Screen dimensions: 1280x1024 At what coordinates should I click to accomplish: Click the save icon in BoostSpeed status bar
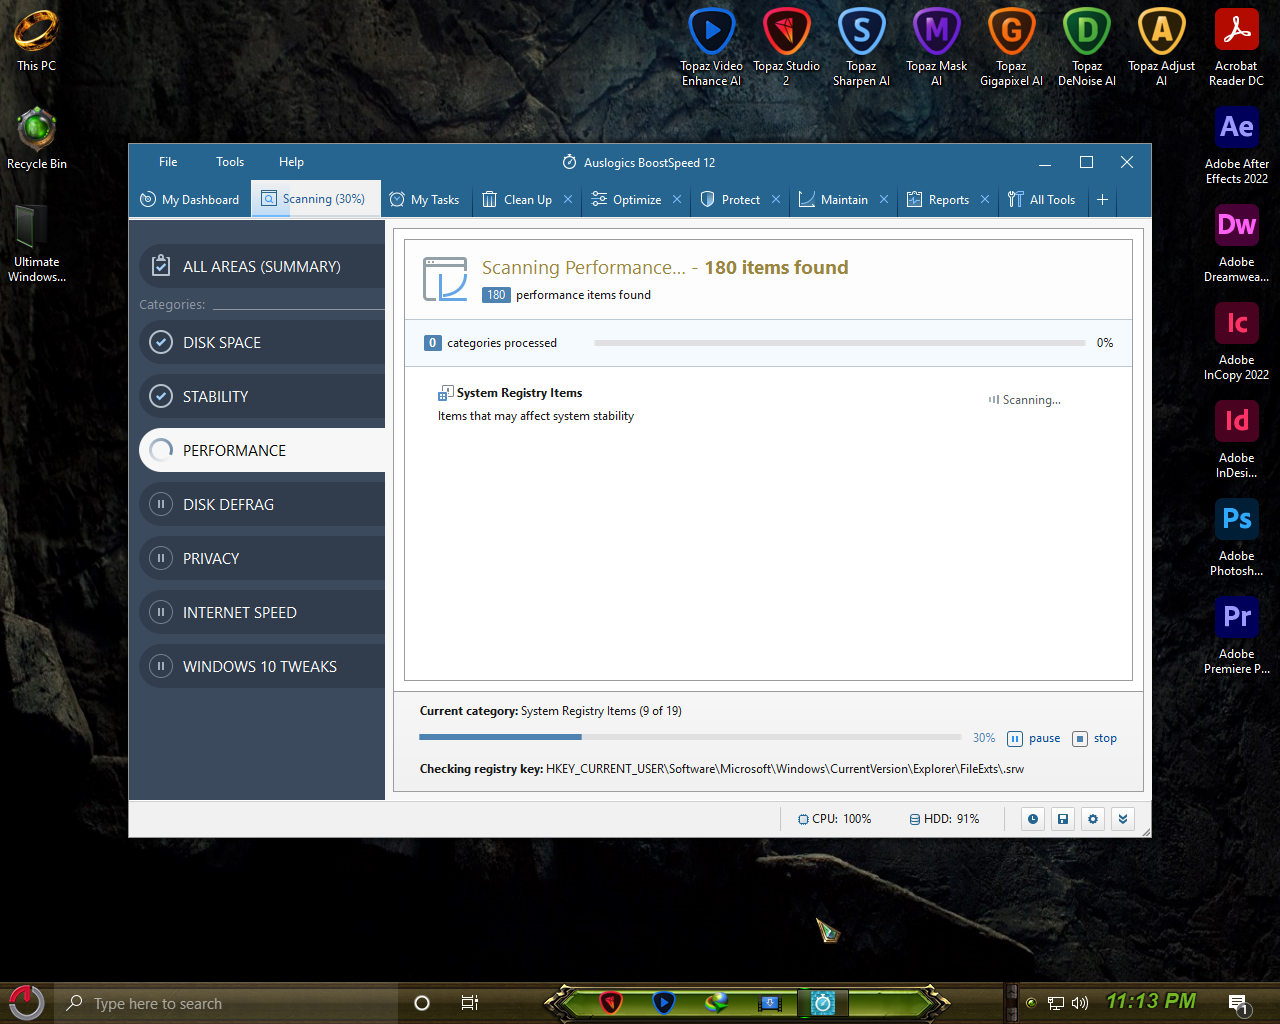(1063, 819)
